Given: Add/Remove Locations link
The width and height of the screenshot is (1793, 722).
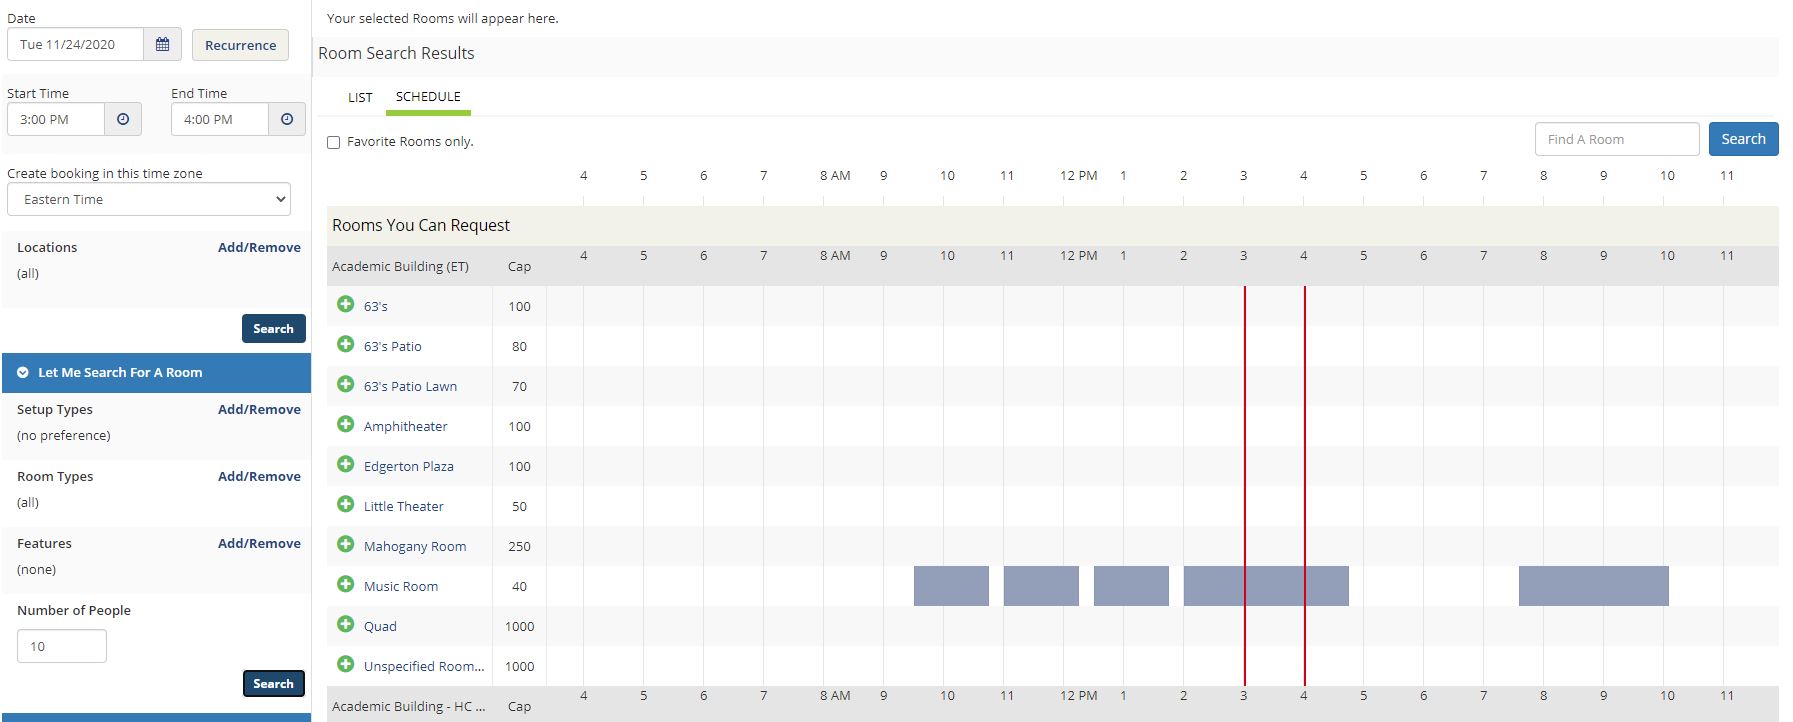Looking at the screenshot, I should pyautogui.click(x=259, y=247).
